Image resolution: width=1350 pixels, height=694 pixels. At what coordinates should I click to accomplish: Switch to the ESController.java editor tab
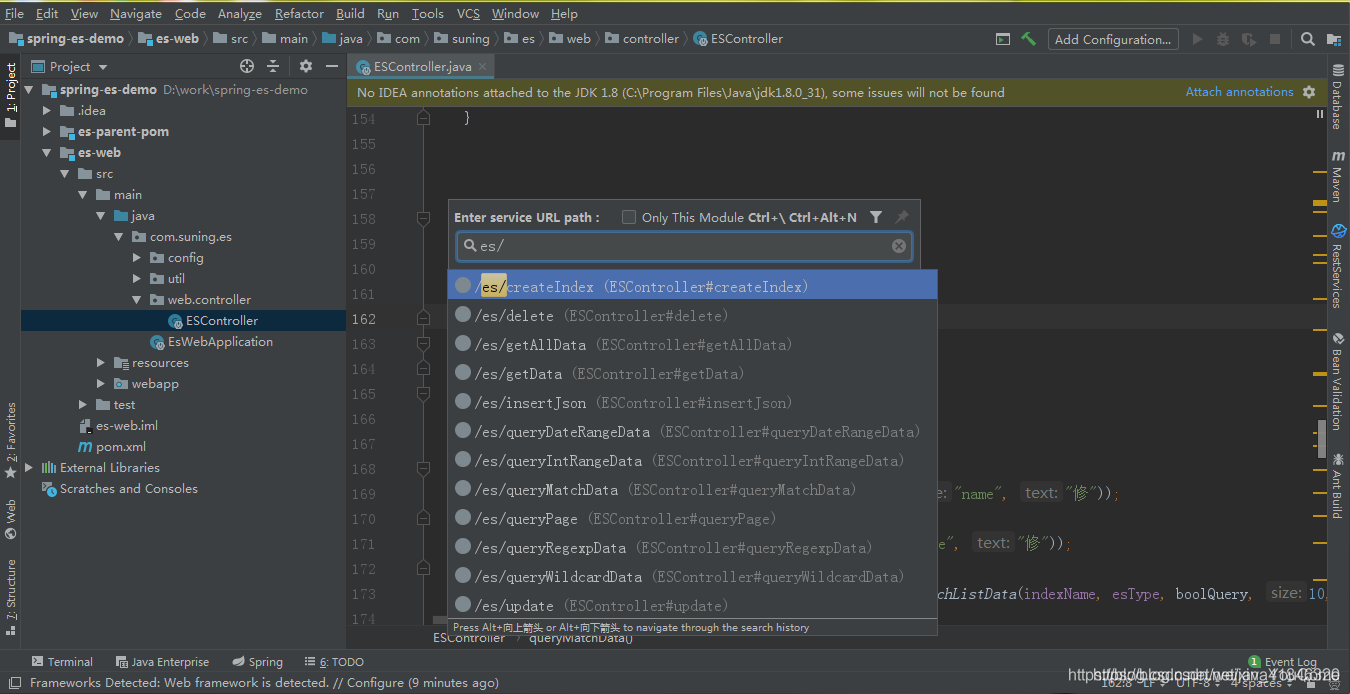(x=422, y=67)
